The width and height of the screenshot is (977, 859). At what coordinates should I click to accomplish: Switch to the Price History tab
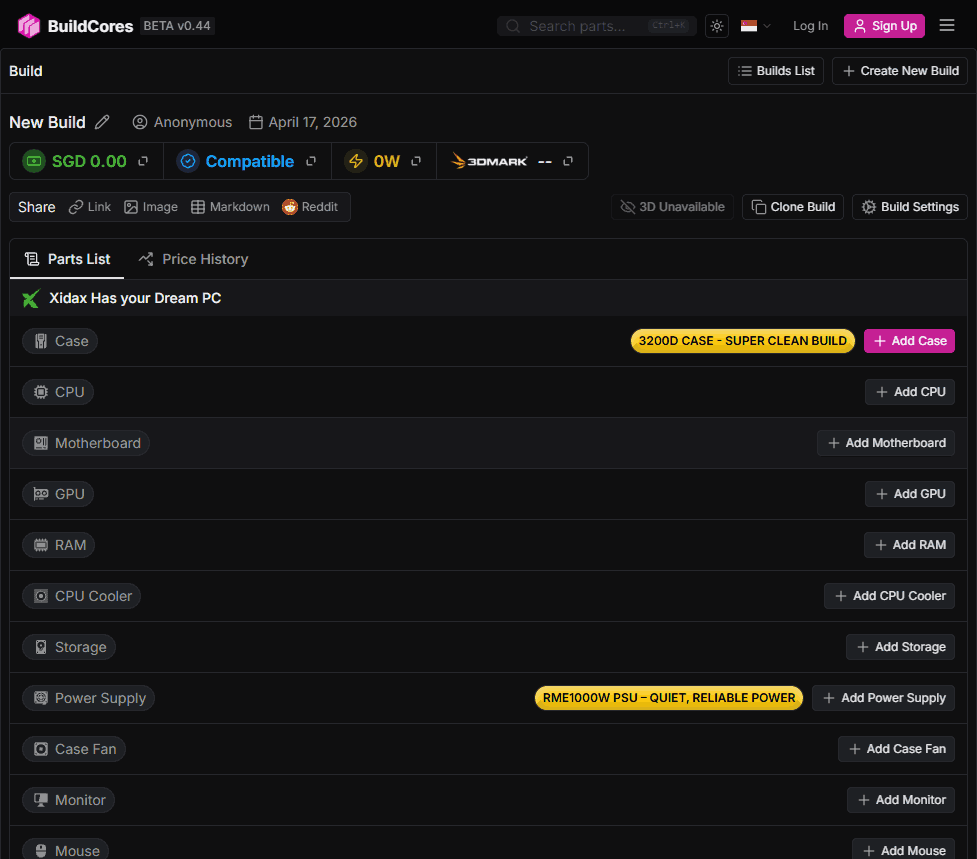[x=193, y=259]
